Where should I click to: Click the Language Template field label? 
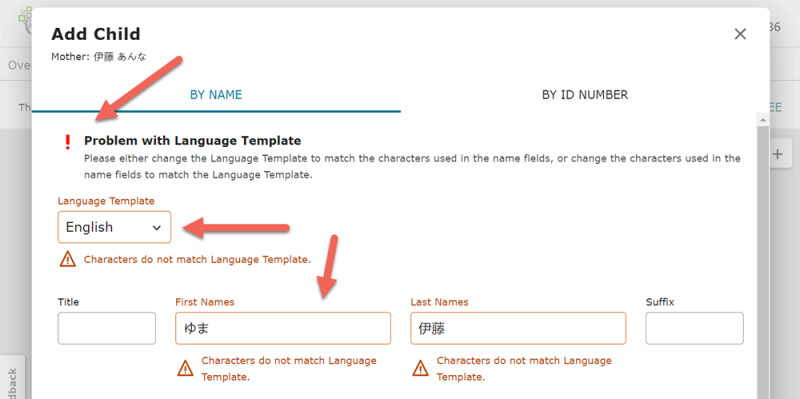(106, 201)
